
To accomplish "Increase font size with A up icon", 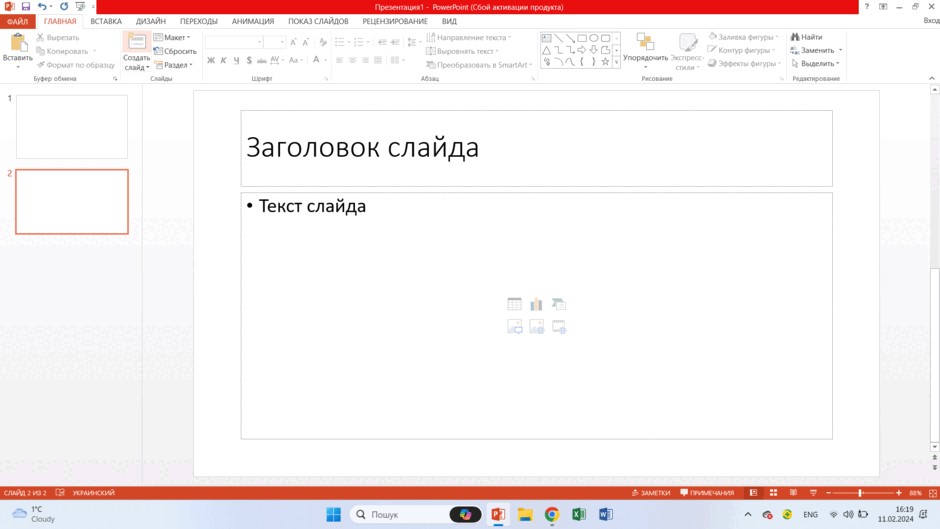I will [x=293, y=42].
